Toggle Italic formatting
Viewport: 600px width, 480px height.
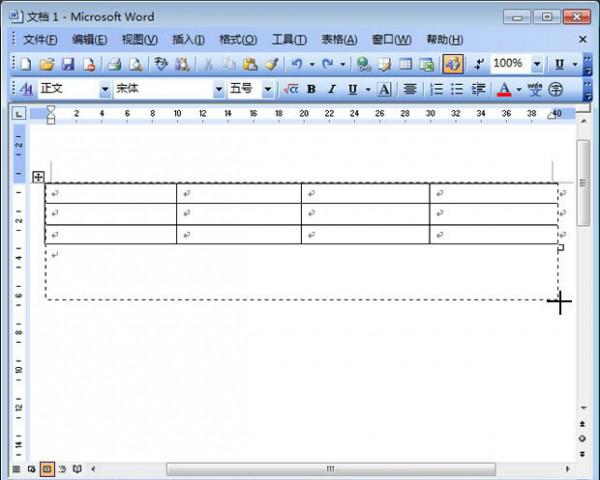coord(331,89)
